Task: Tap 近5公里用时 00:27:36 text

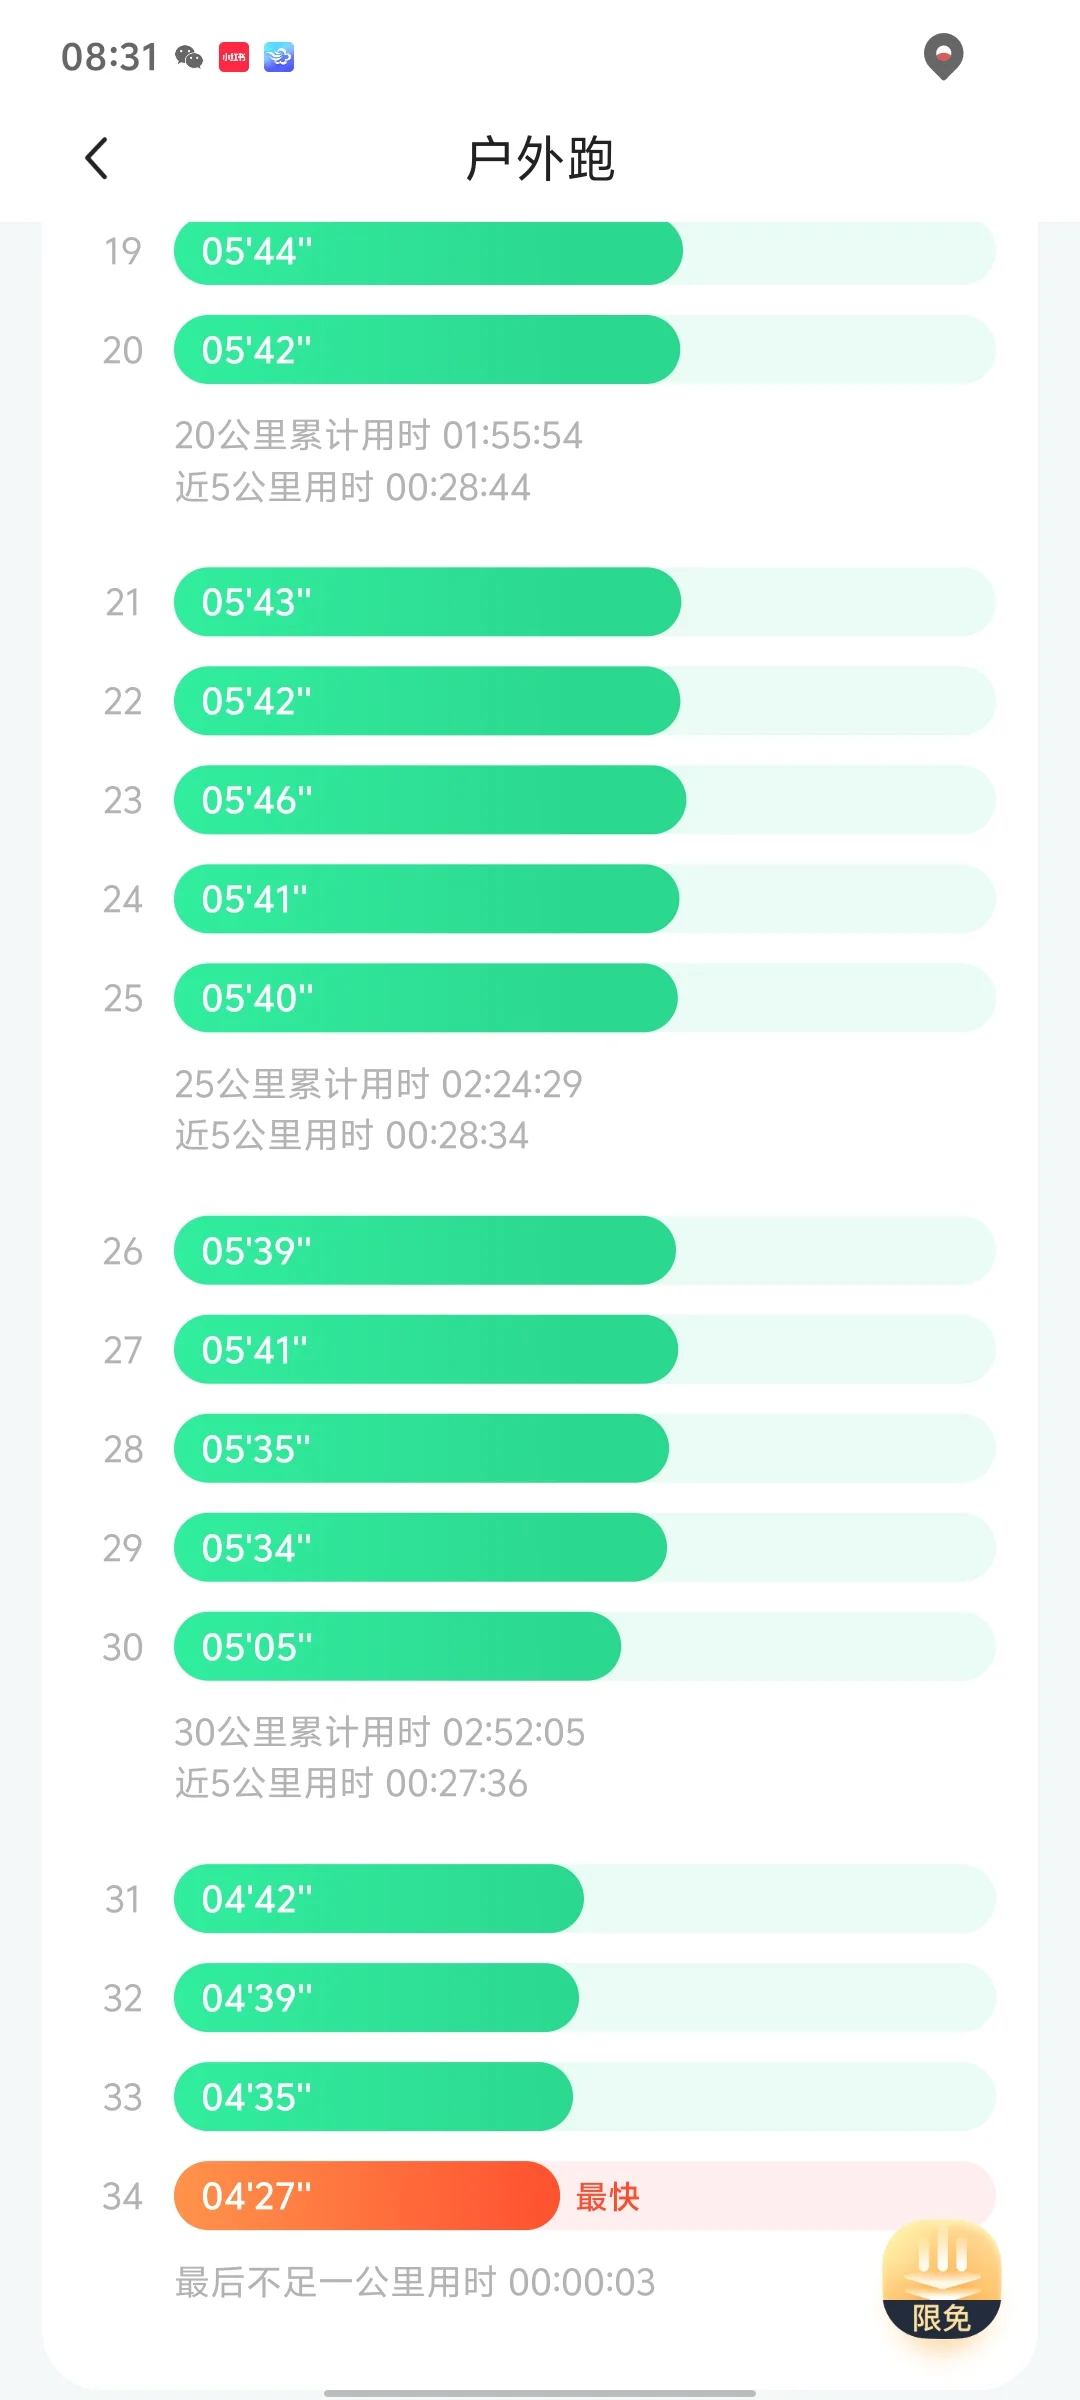Action: click(351, 1783)
